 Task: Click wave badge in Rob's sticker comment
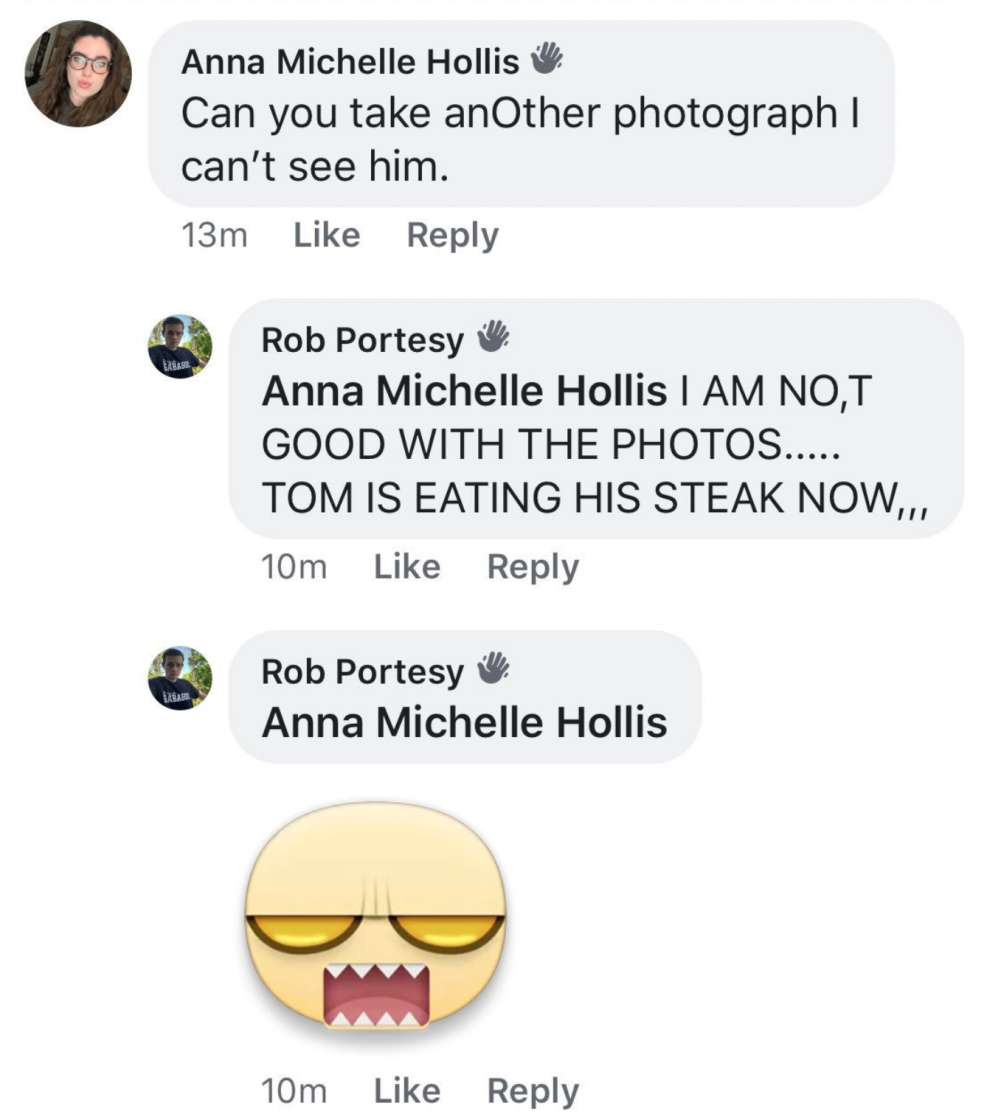492,671
